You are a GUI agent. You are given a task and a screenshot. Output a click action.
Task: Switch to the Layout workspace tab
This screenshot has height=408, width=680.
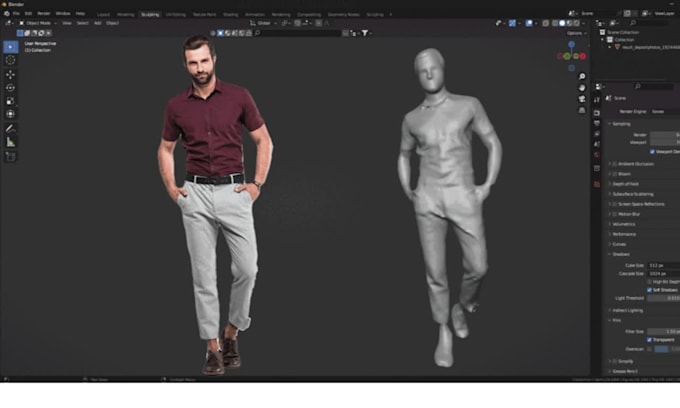point(103,15)
